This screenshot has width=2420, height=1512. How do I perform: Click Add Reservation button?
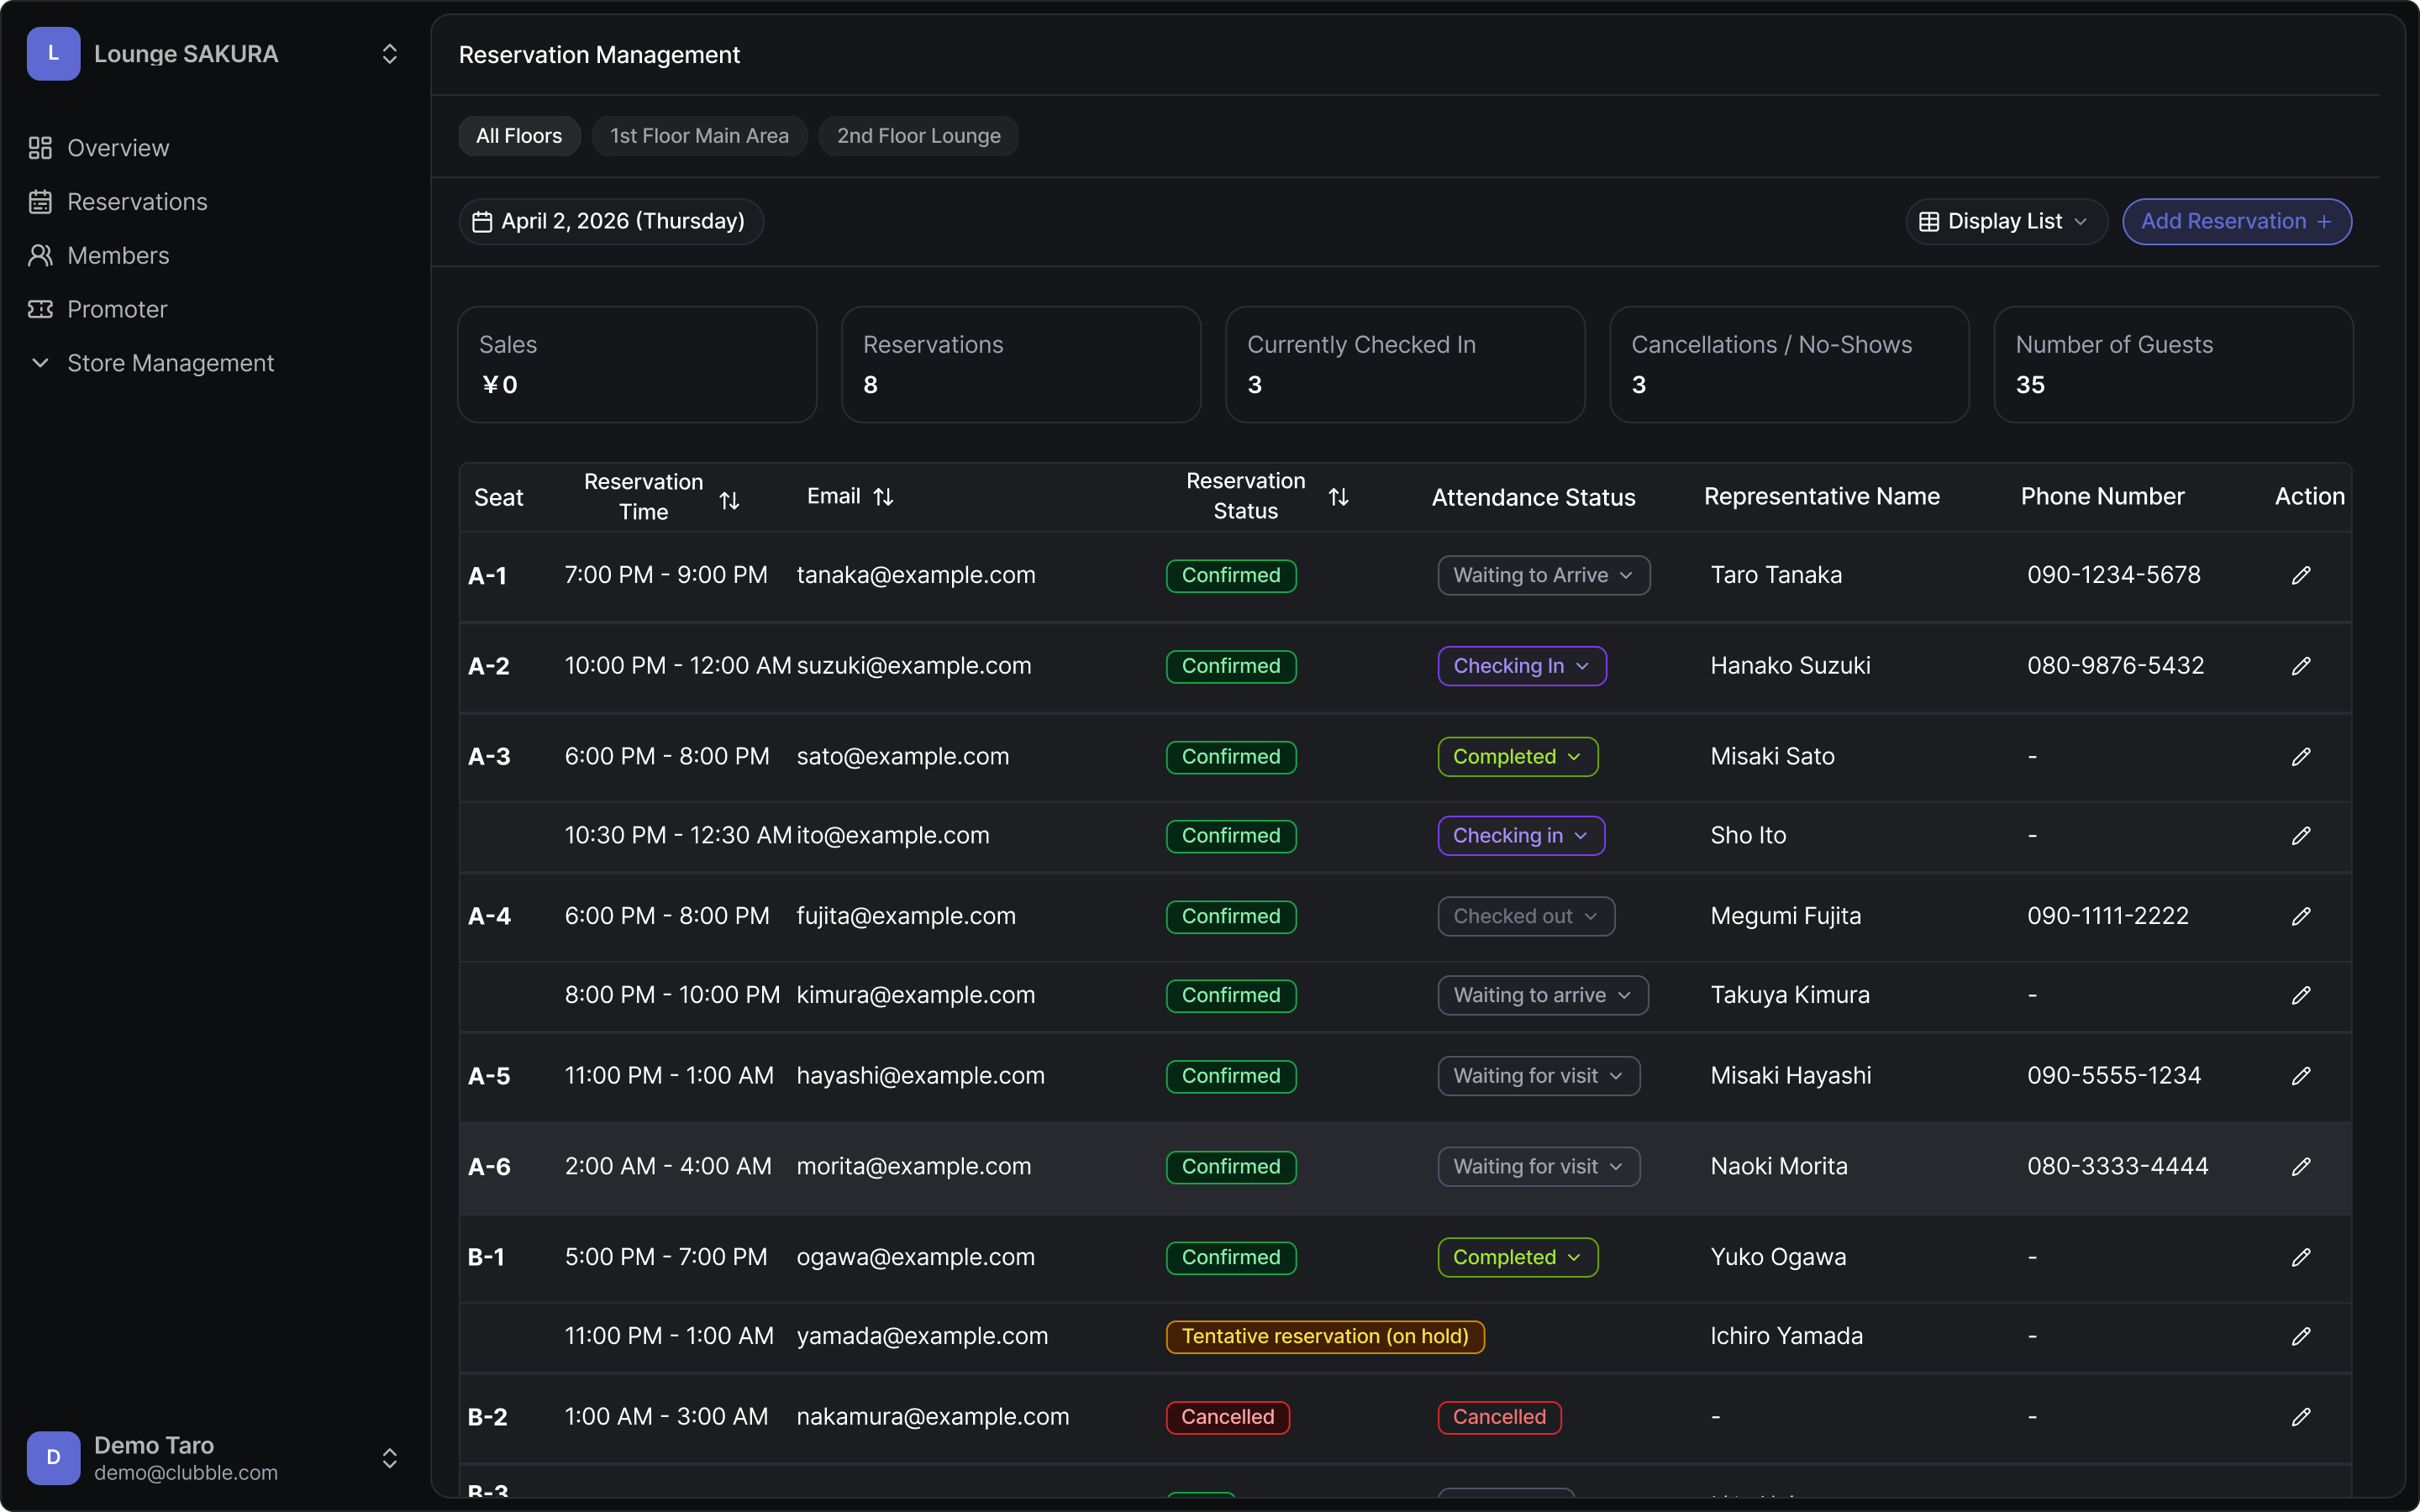point(2236,221)
